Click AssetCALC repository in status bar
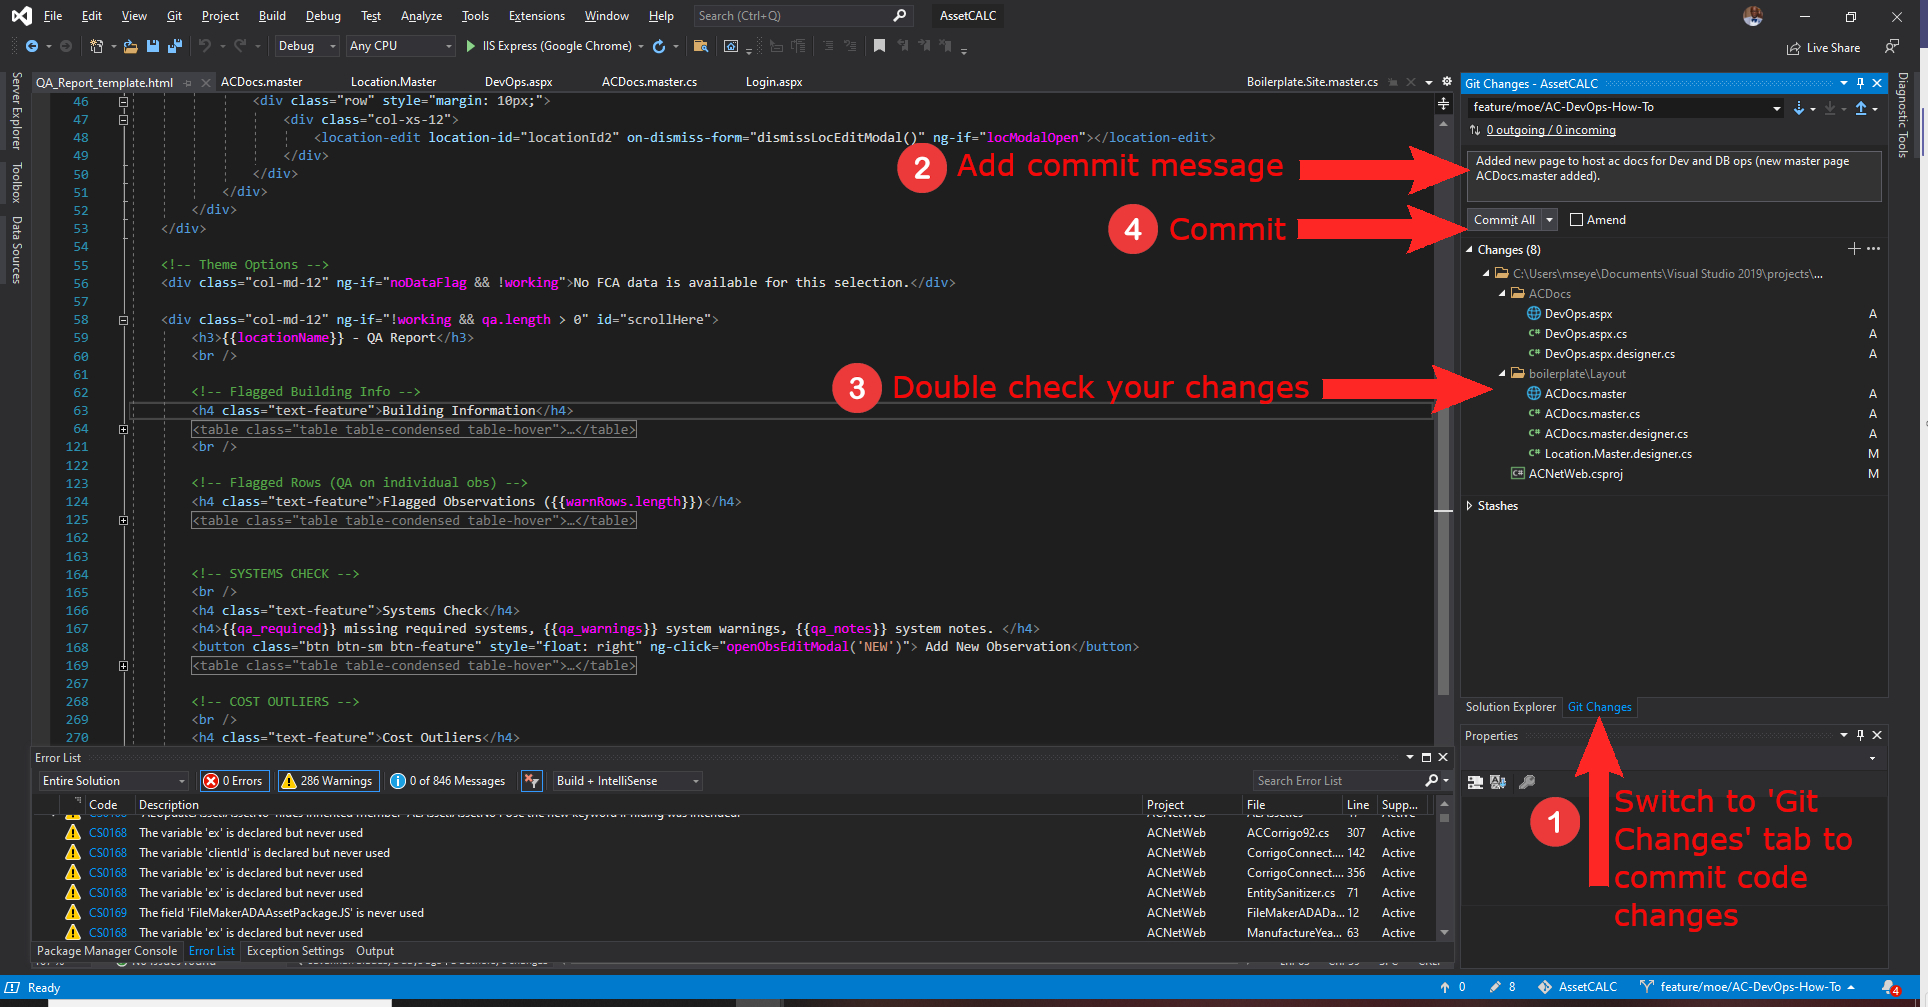Image resolution: width=1928 pixels, height=1007 pixels. [1577, 987]
